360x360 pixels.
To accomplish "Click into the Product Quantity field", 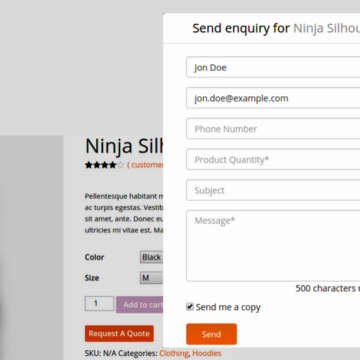I will (273, 159).
